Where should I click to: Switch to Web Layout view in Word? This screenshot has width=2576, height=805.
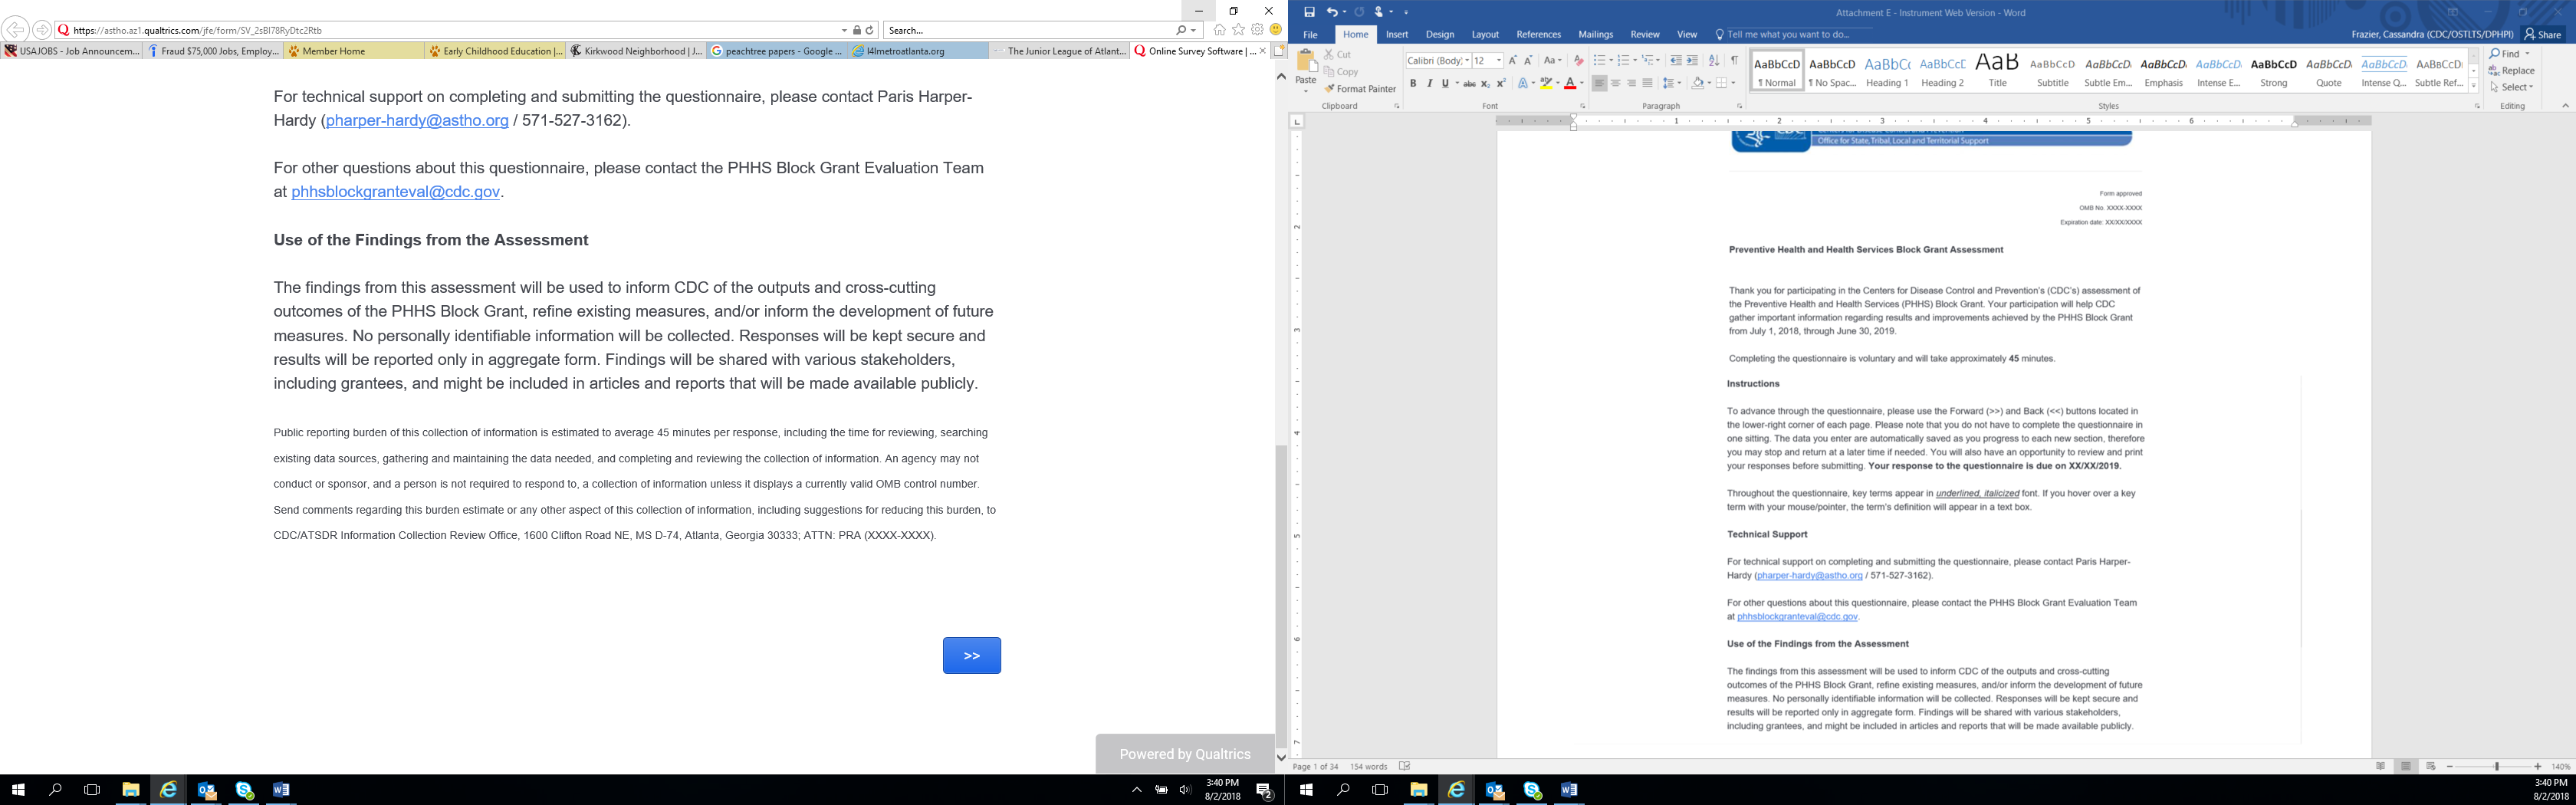[2431, 767]
